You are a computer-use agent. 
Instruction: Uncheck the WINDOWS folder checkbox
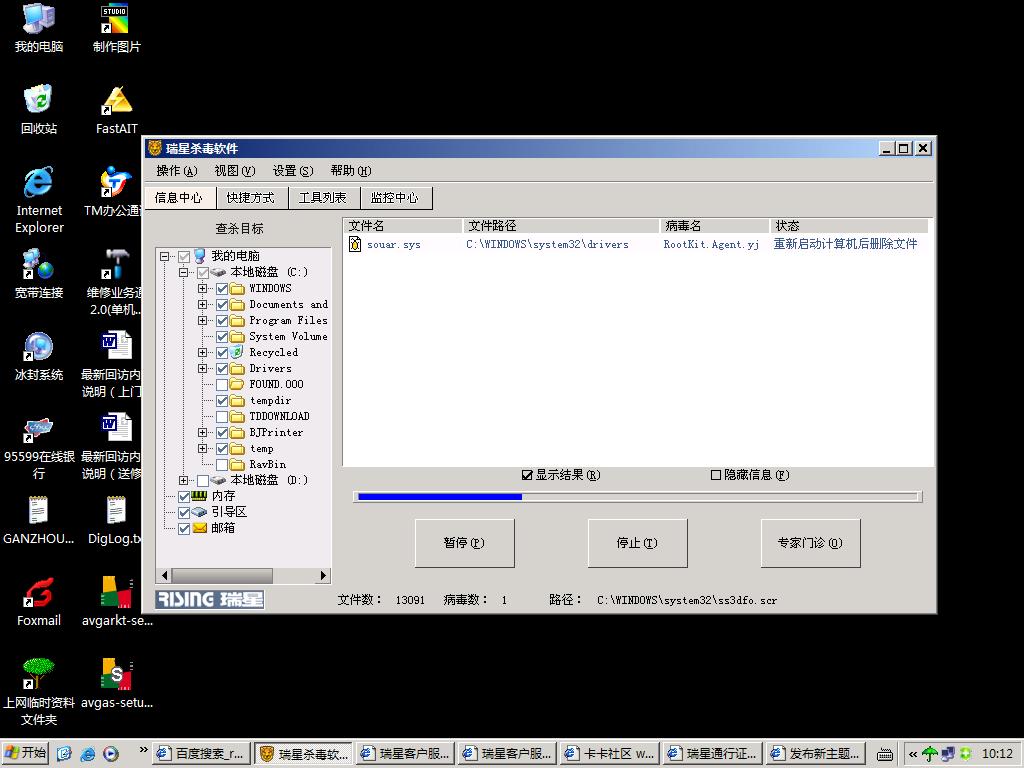(x=222, y=289)
